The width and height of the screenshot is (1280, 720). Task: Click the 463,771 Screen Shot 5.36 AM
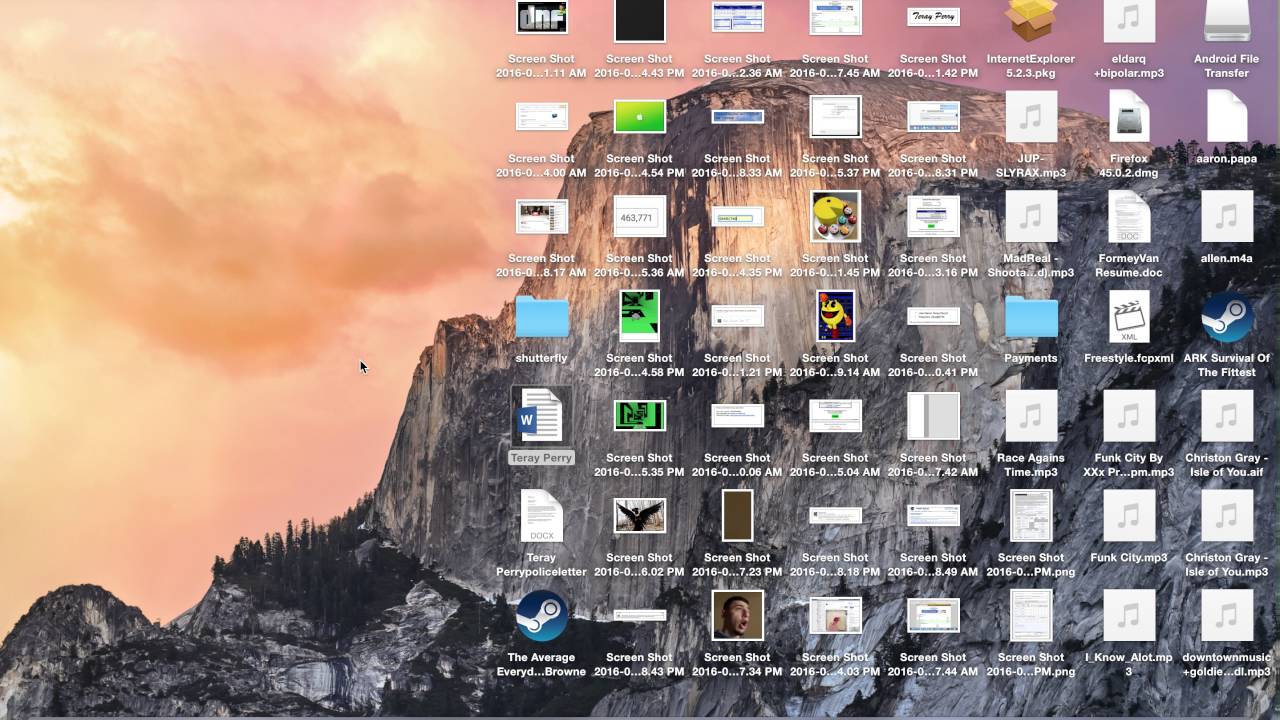640,216
